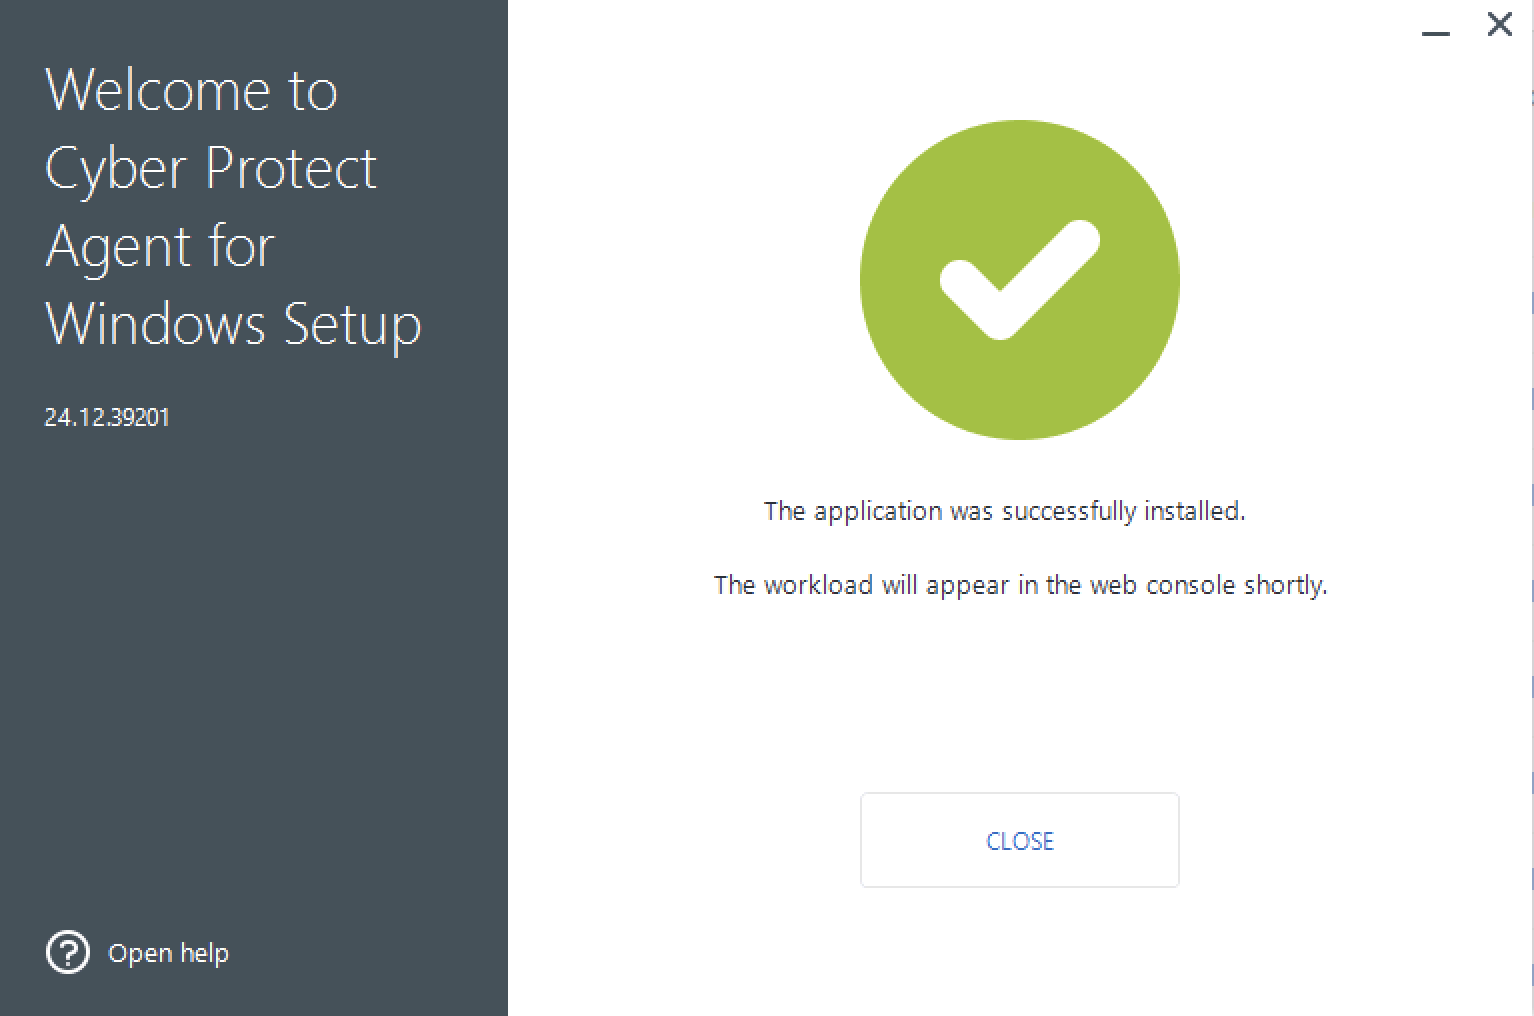
Task: Close the installer with the X icon
Action: click(x=1499, y=25)
